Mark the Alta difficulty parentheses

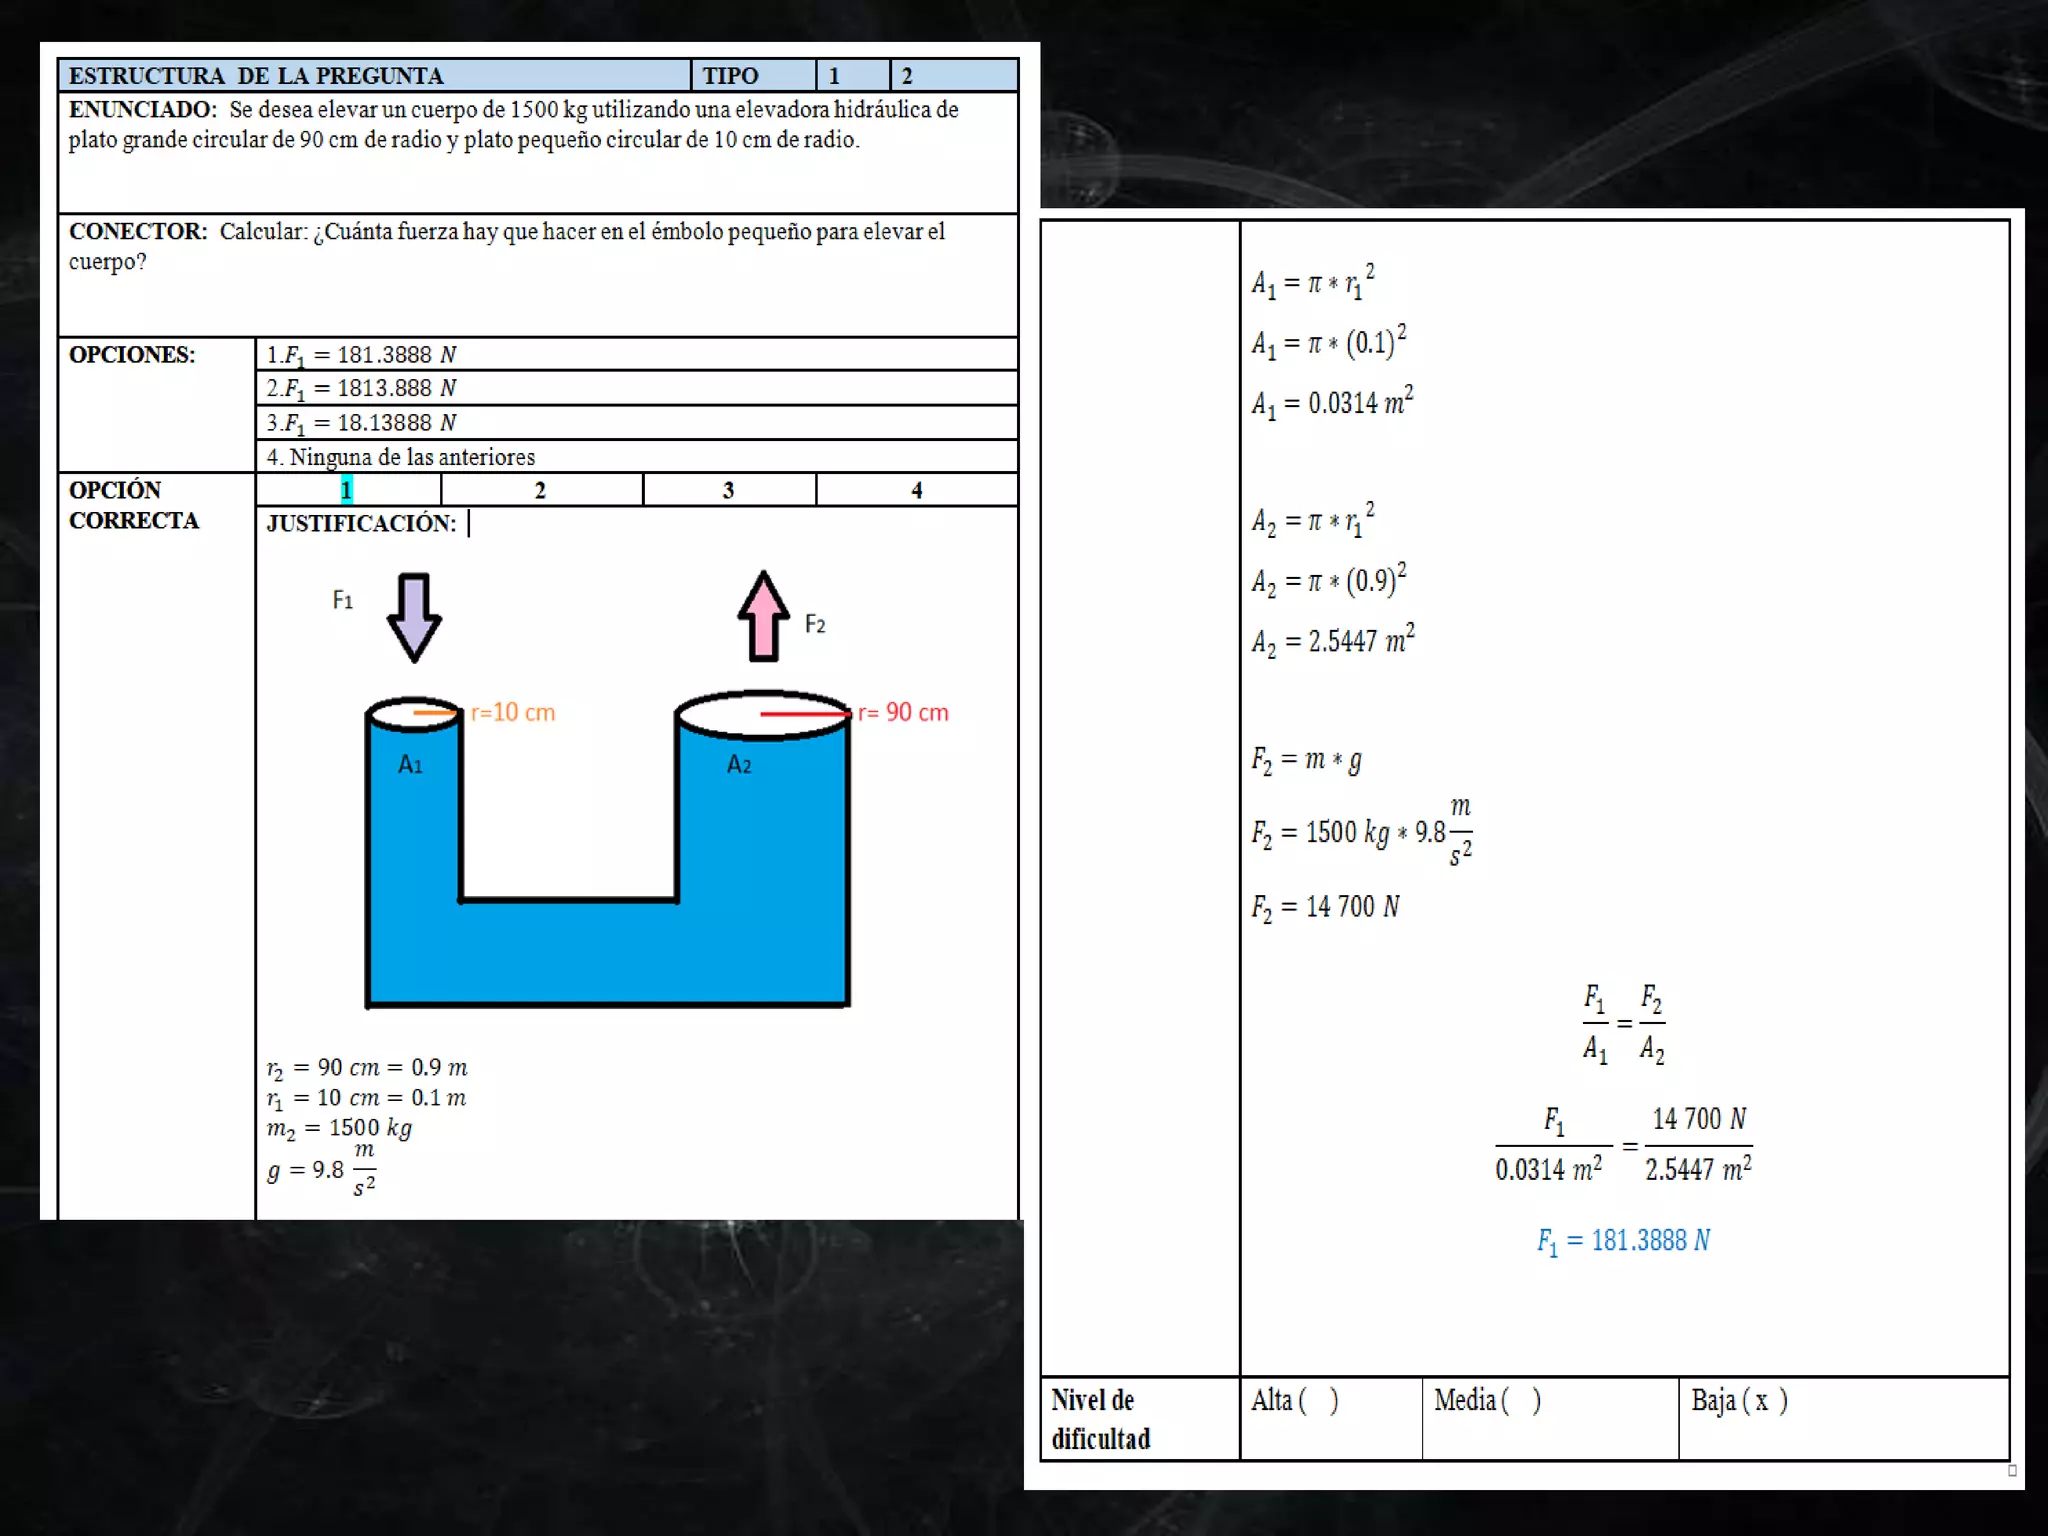point(1319,1400)
